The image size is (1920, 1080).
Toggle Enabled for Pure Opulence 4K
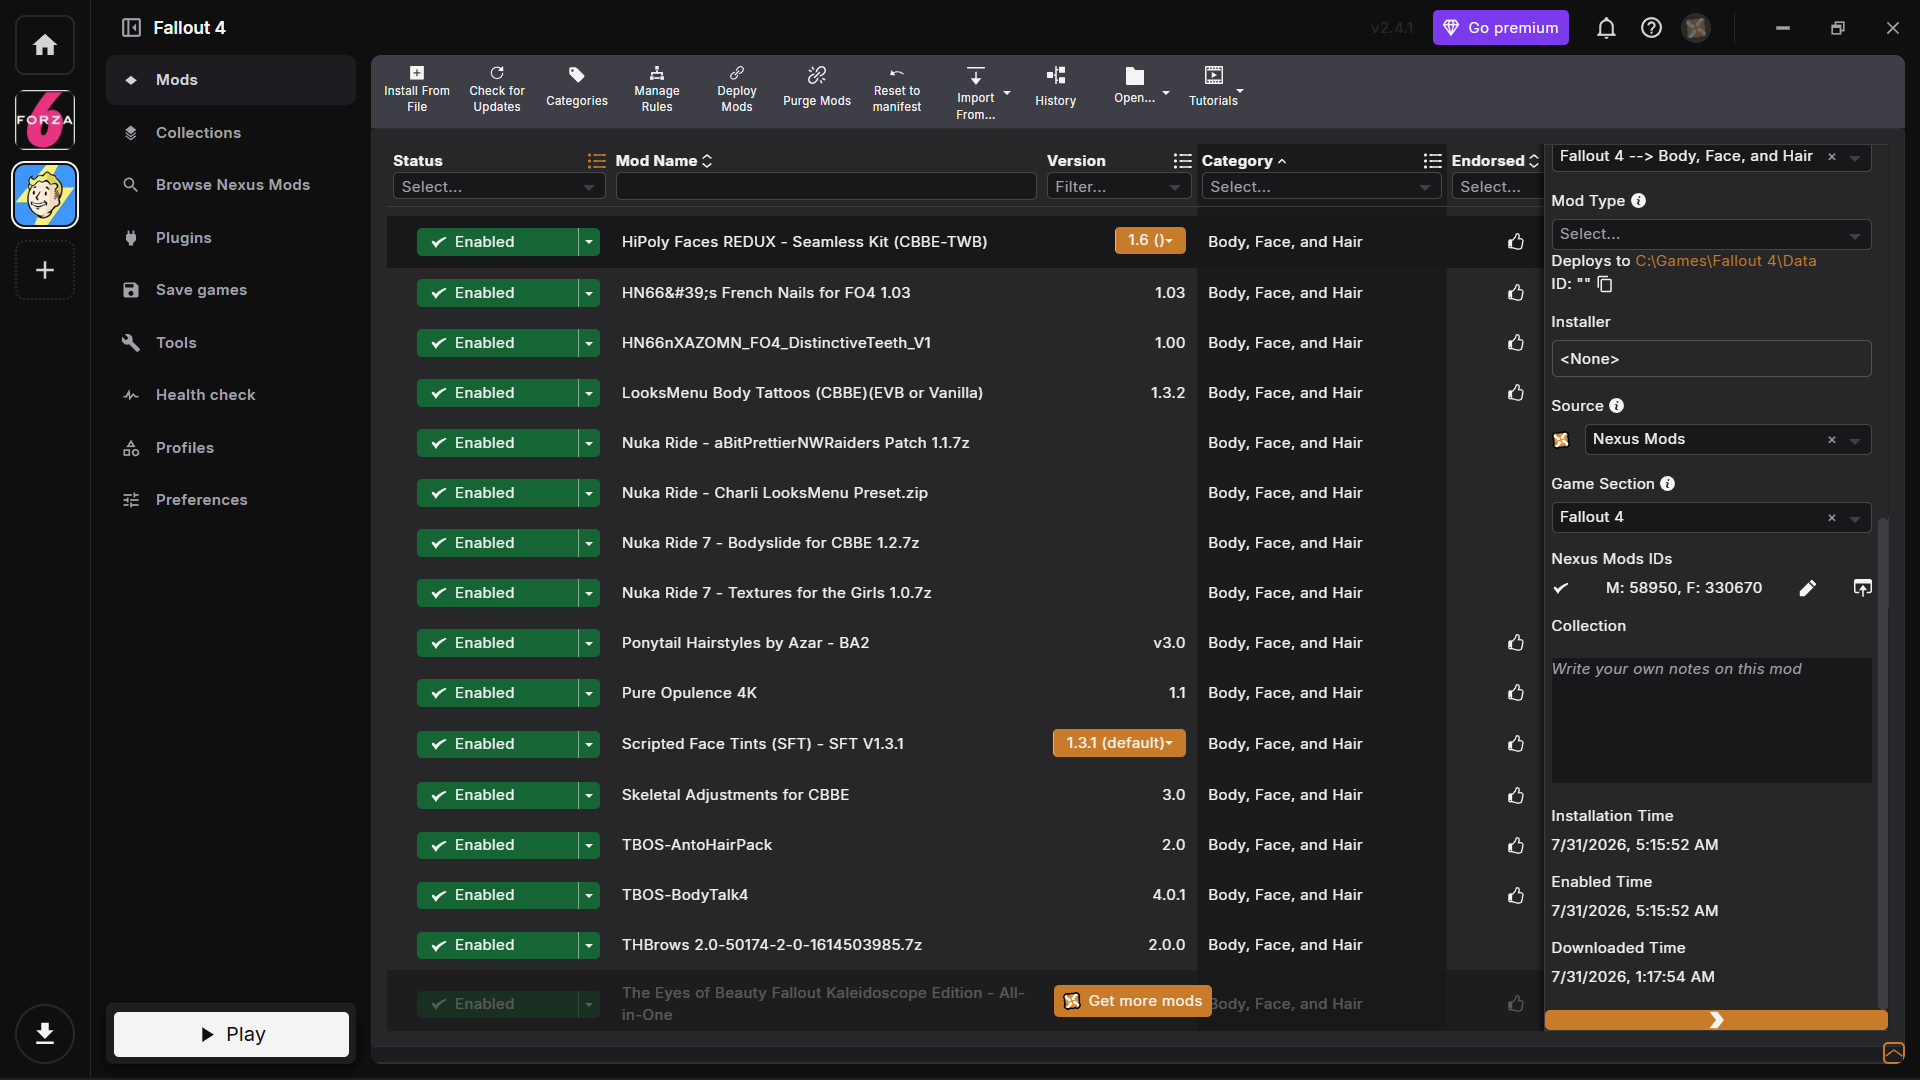497,693
